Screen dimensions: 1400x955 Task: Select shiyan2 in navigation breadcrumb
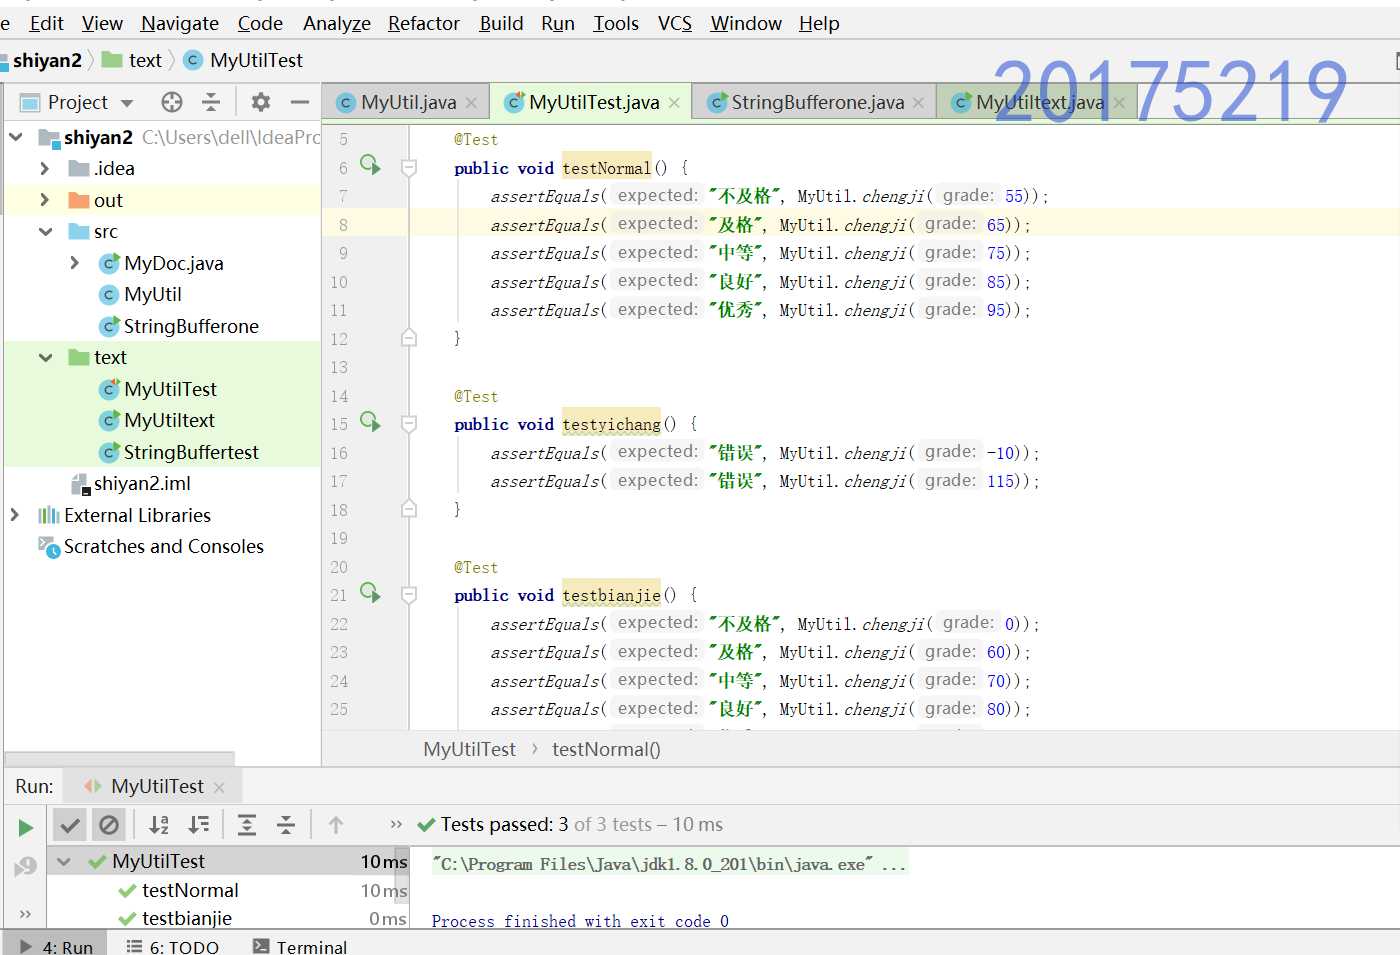tap(47, 60)
